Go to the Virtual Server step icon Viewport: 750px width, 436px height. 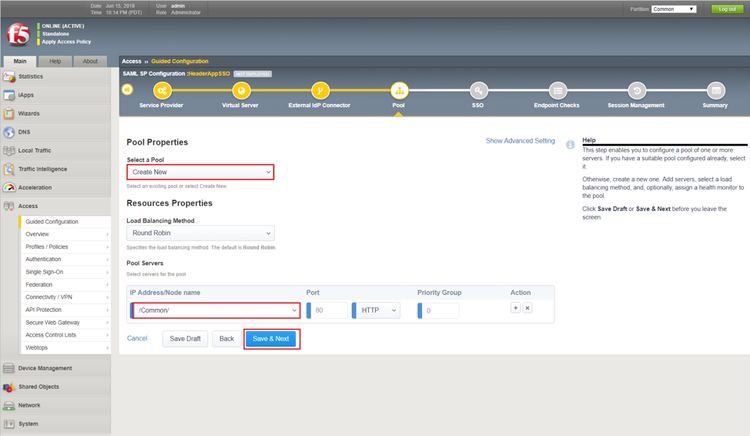click(x=241, y=91)
